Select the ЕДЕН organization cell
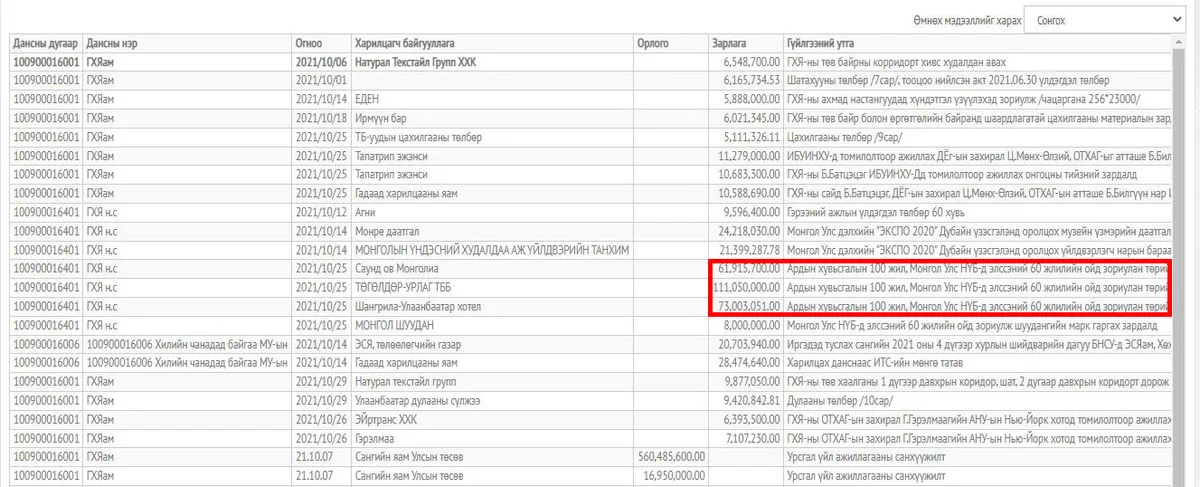 491,99
